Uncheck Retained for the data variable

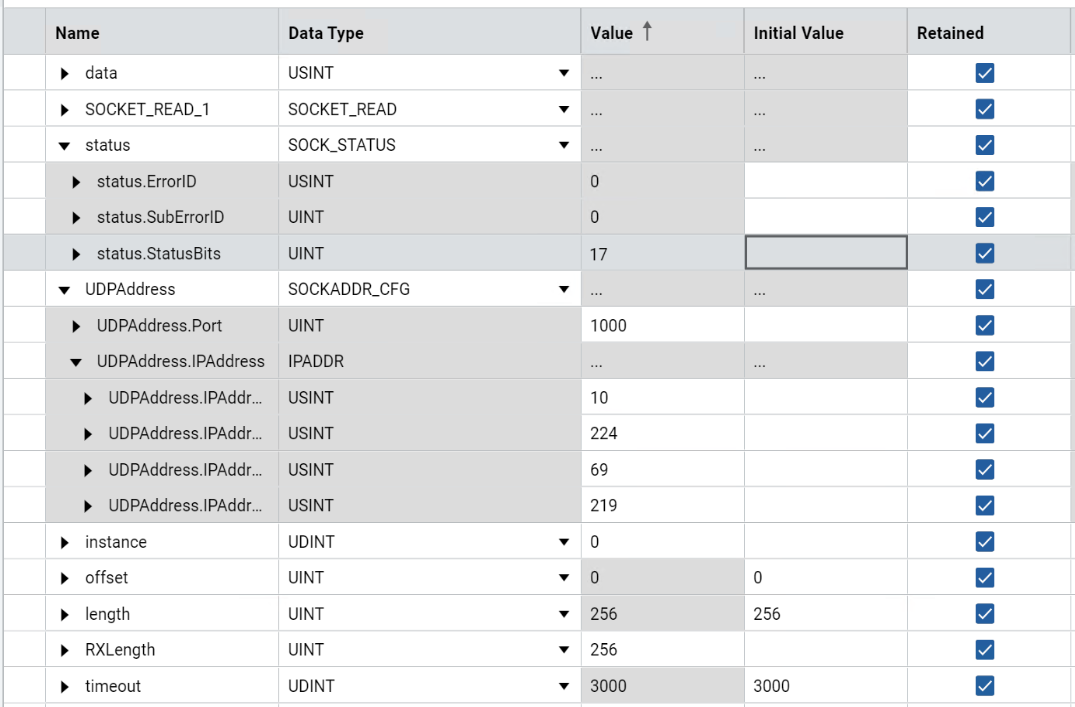[x=984, y=73]
